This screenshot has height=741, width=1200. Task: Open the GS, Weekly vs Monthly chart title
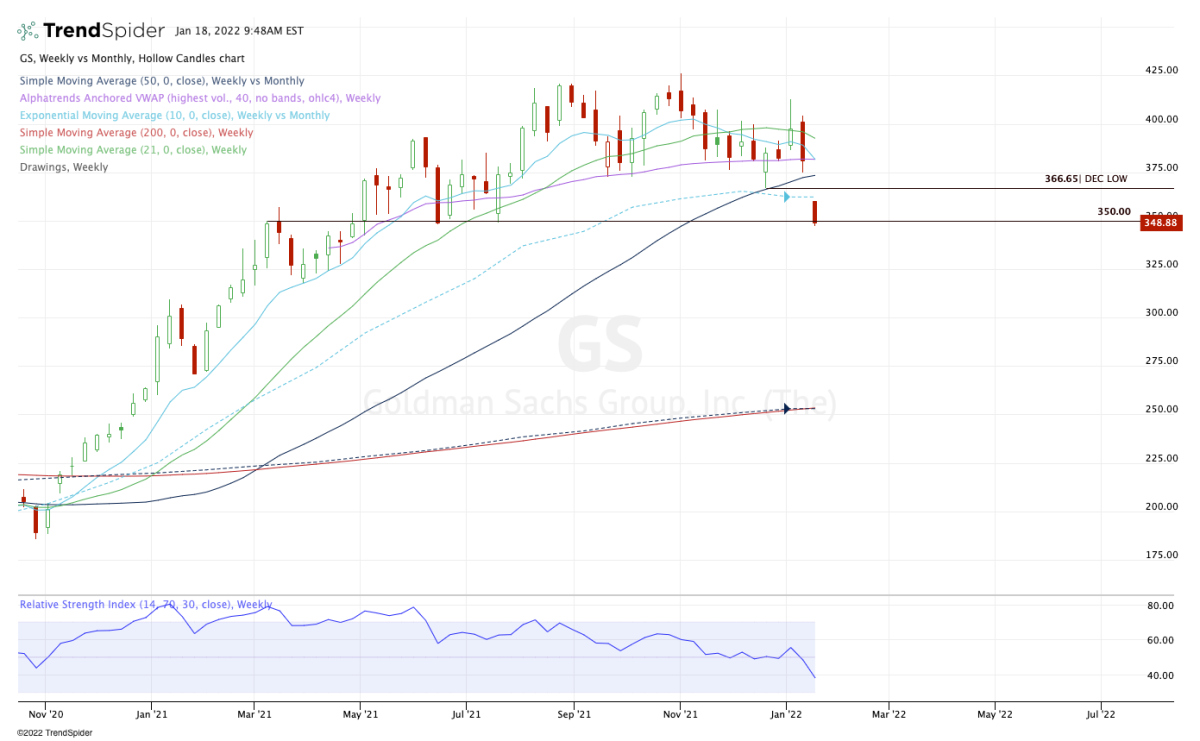click(131, 58)
